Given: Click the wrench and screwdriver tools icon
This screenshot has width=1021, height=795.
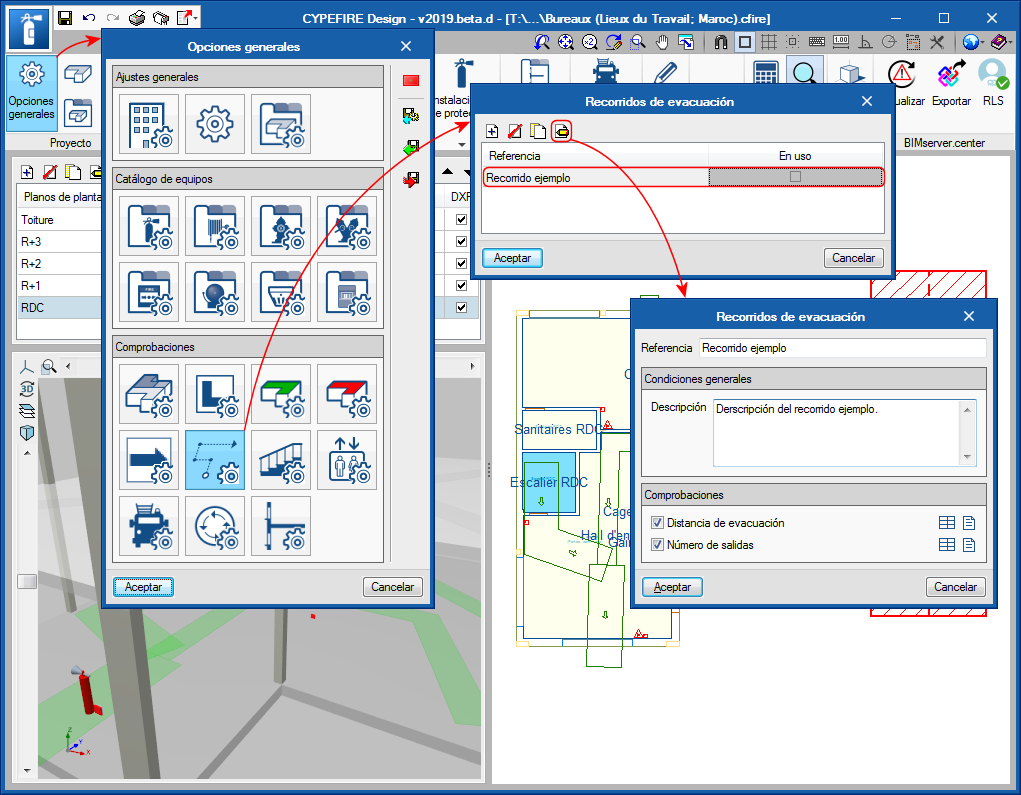Looking at the screenshot, I should pyautogui.click(x=937, y=42).
